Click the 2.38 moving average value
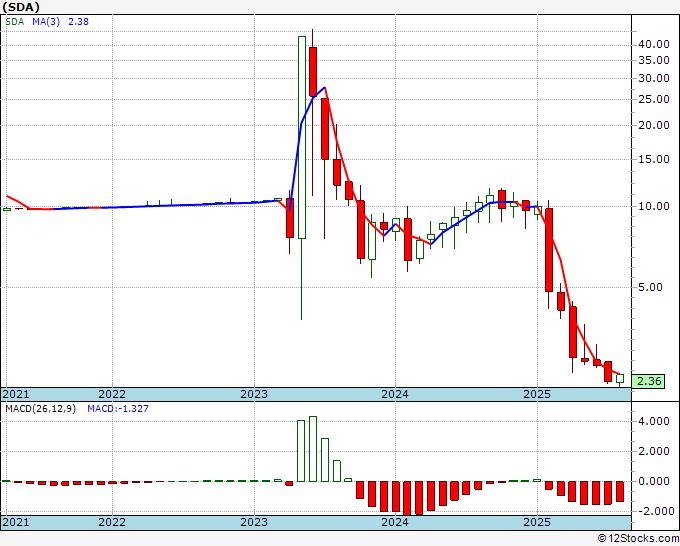This screenshot has height=546, width=680. [x=78, y=22]
